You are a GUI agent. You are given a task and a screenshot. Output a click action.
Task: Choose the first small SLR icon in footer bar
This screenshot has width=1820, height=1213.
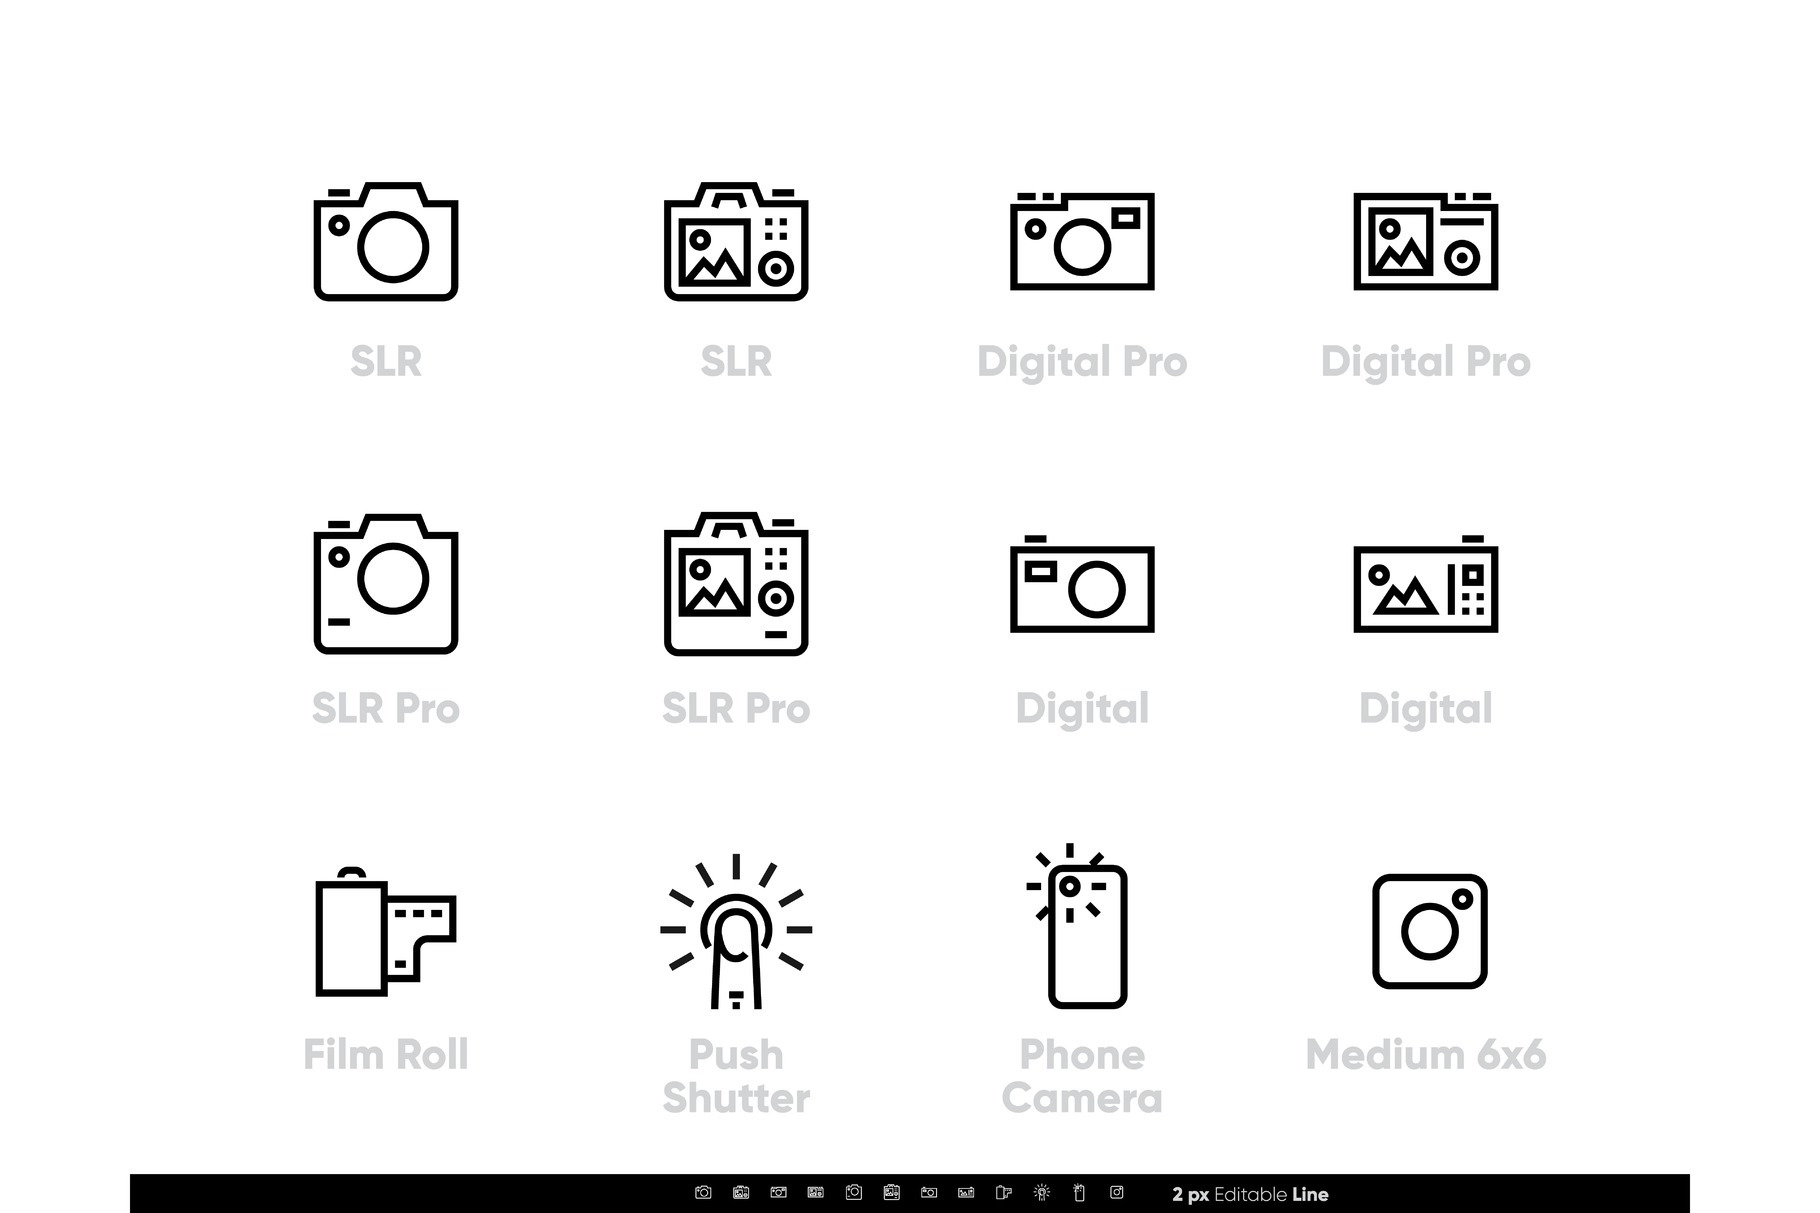click(703, 1193)
